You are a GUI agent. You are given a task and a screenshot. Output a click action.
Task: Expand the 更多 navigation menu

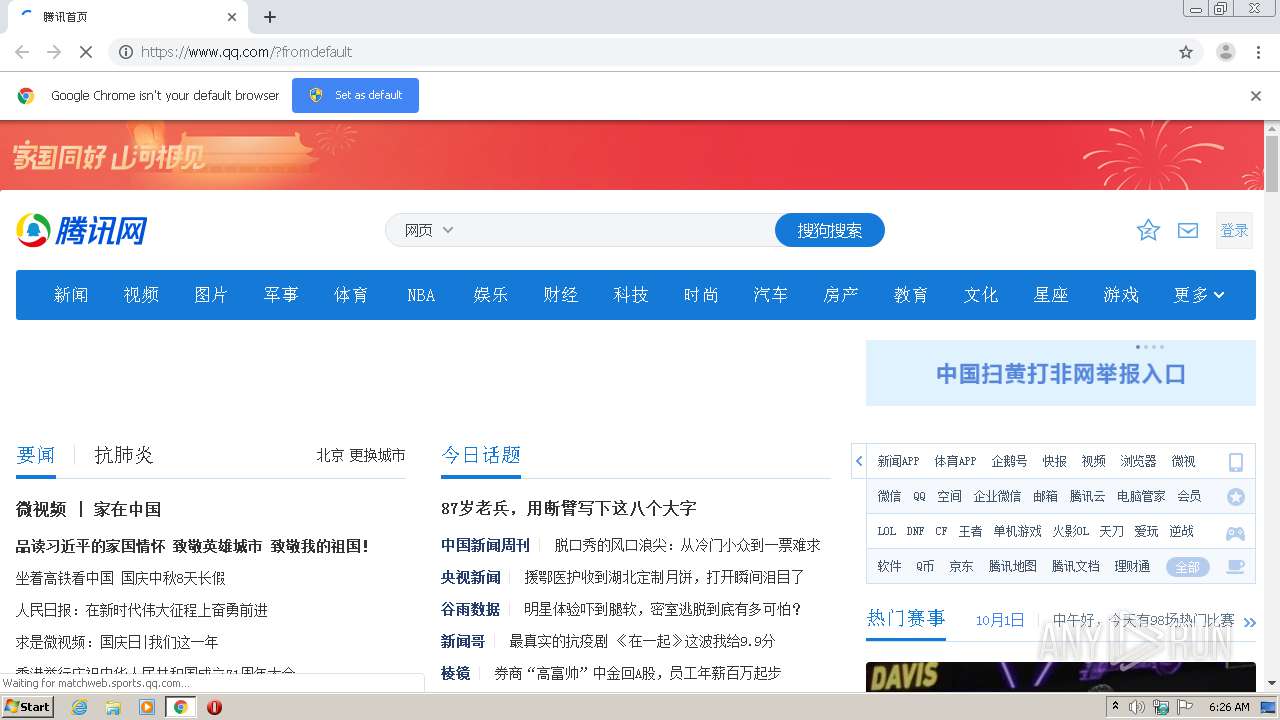pos(1199,295)
